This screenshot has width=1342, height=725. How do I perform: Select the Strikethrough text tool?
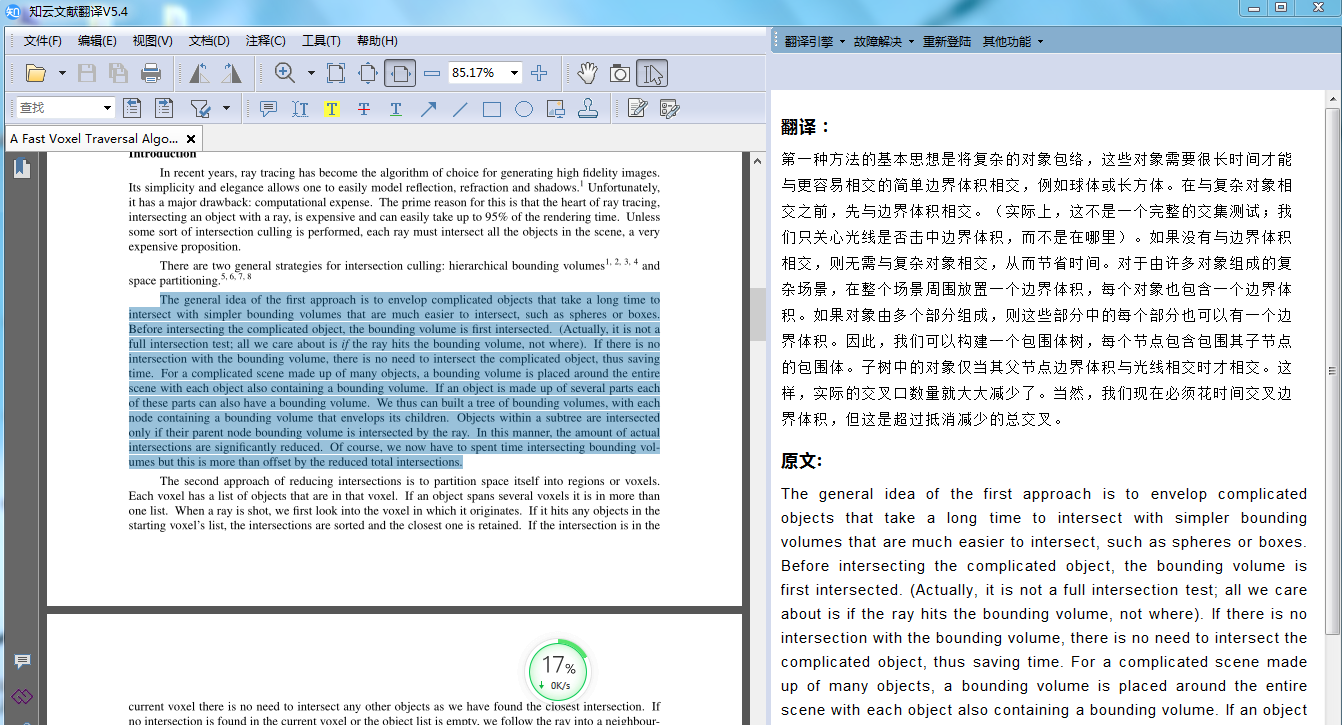364,109
